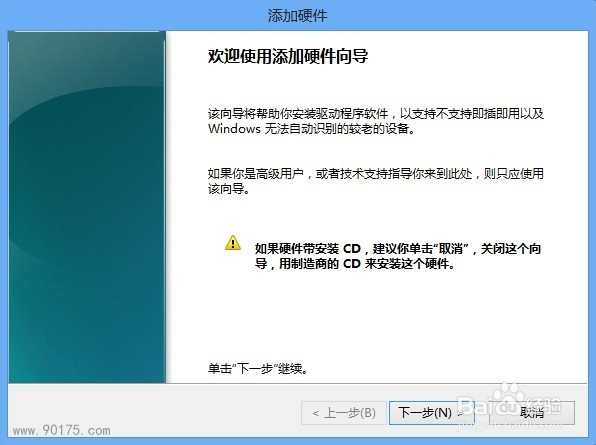Click the heading 欢迎使用添加硬件向导
This screenshot has width=596, height=445.
pos(288,57)
